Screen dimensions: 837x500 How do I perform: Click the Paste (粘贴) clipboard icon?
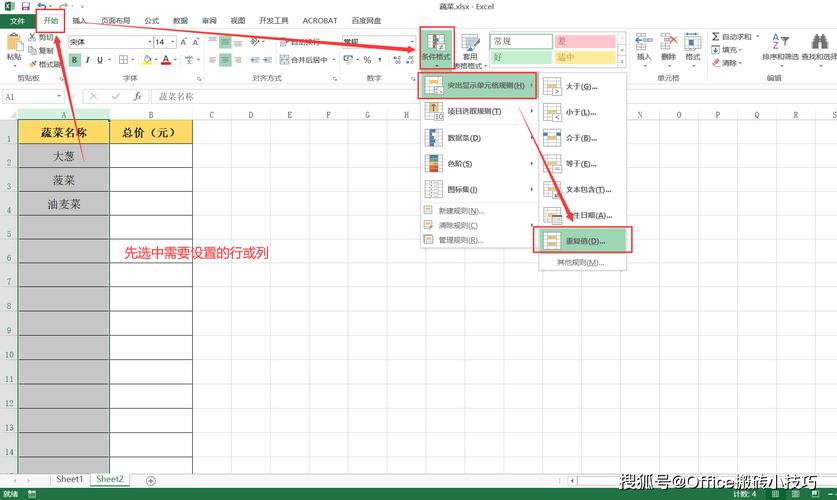[14, 43]
